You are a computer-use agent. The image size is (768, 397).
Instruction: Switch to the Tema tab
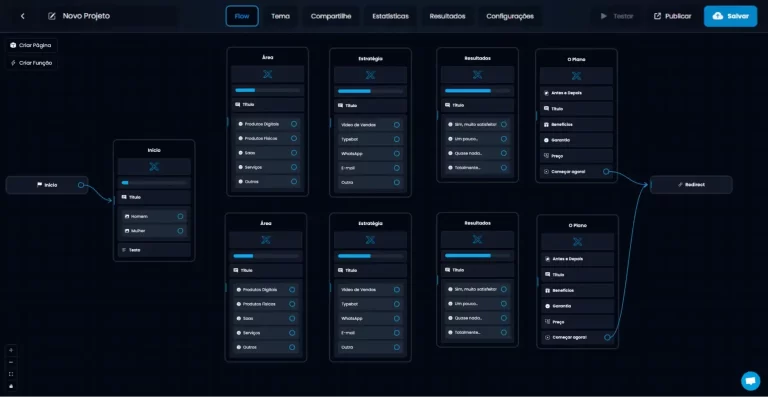tap(280, 16)
